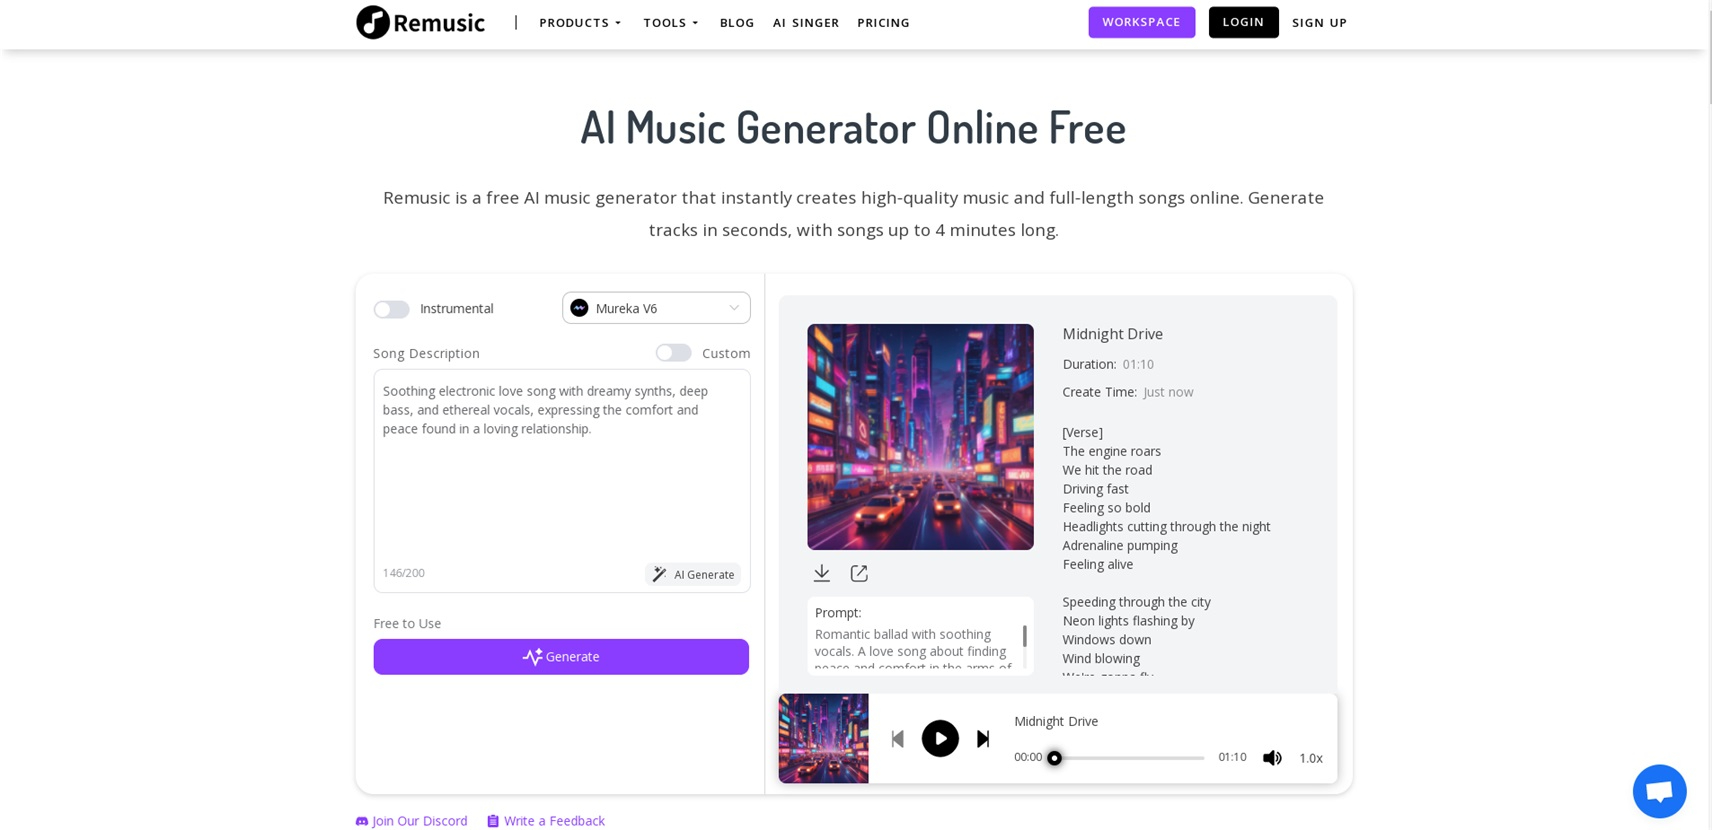Go to the previous track

click(898, 739)
